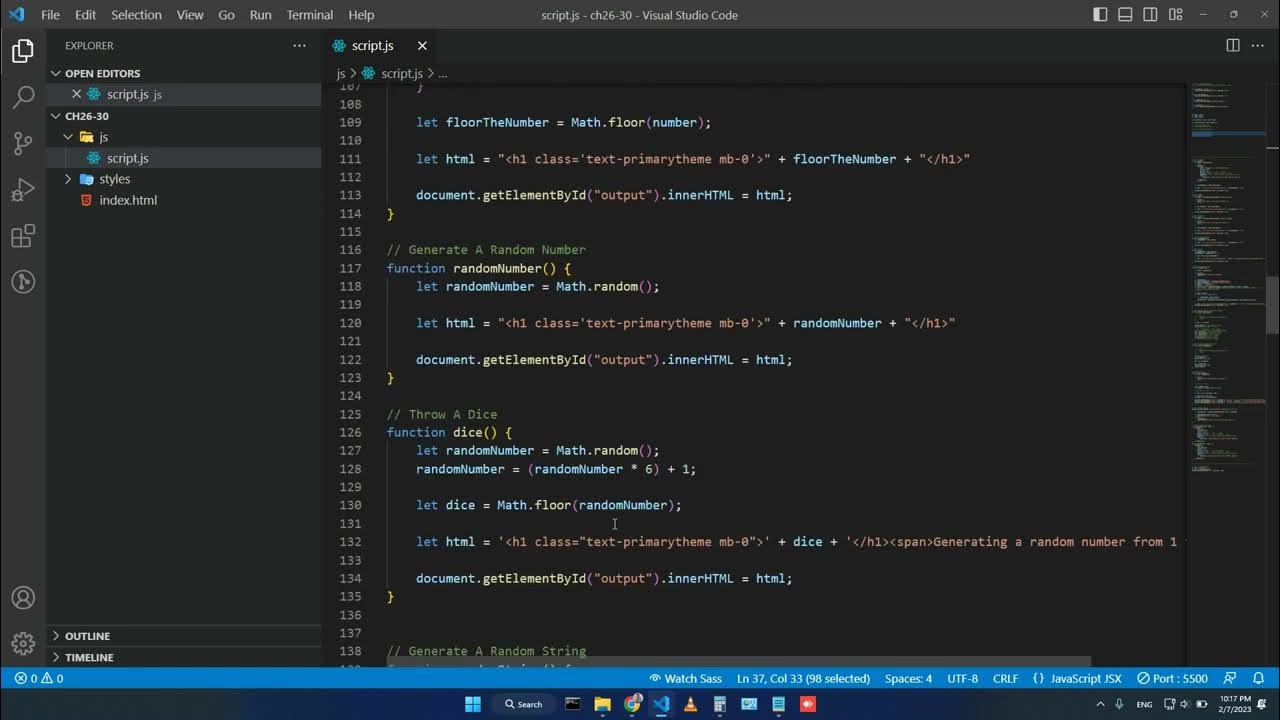
Task: Open the Source Control view
Action: (23, 143)
